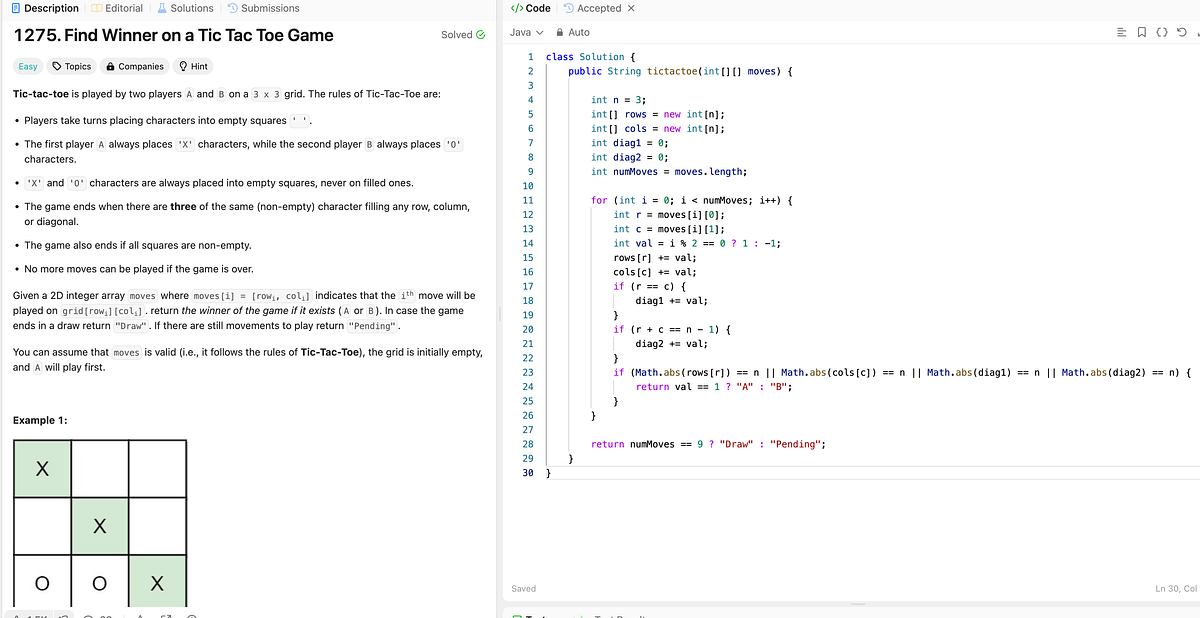Viewport: 1200px width, 618px height.
Task: Open the Companies list
Action: [x=134, y=66]
